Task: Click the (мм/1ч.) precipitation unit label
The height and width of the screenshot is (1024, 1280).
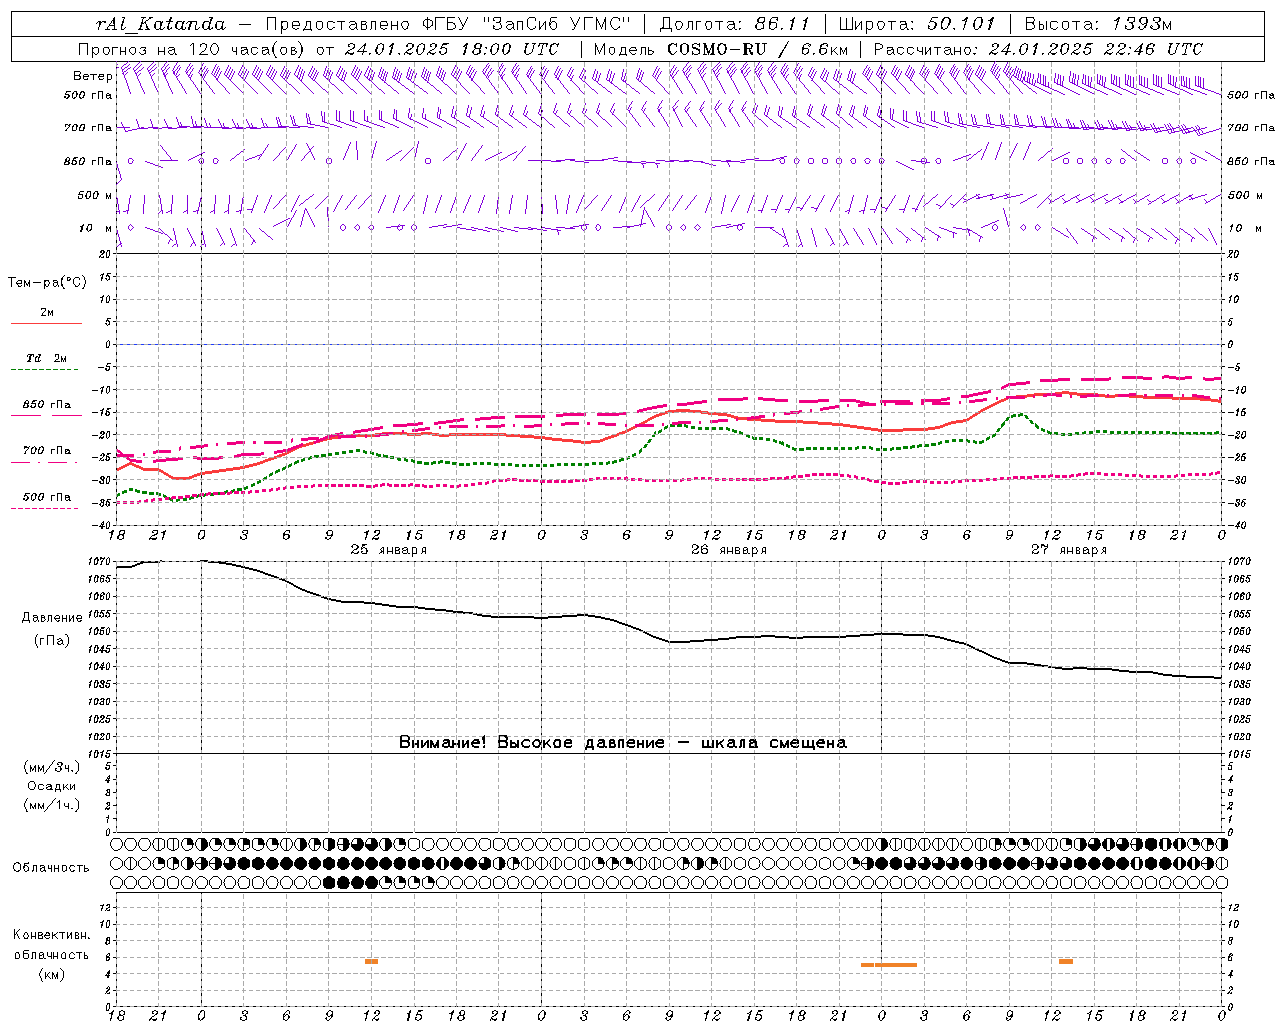Action: (x=52, y=805)
